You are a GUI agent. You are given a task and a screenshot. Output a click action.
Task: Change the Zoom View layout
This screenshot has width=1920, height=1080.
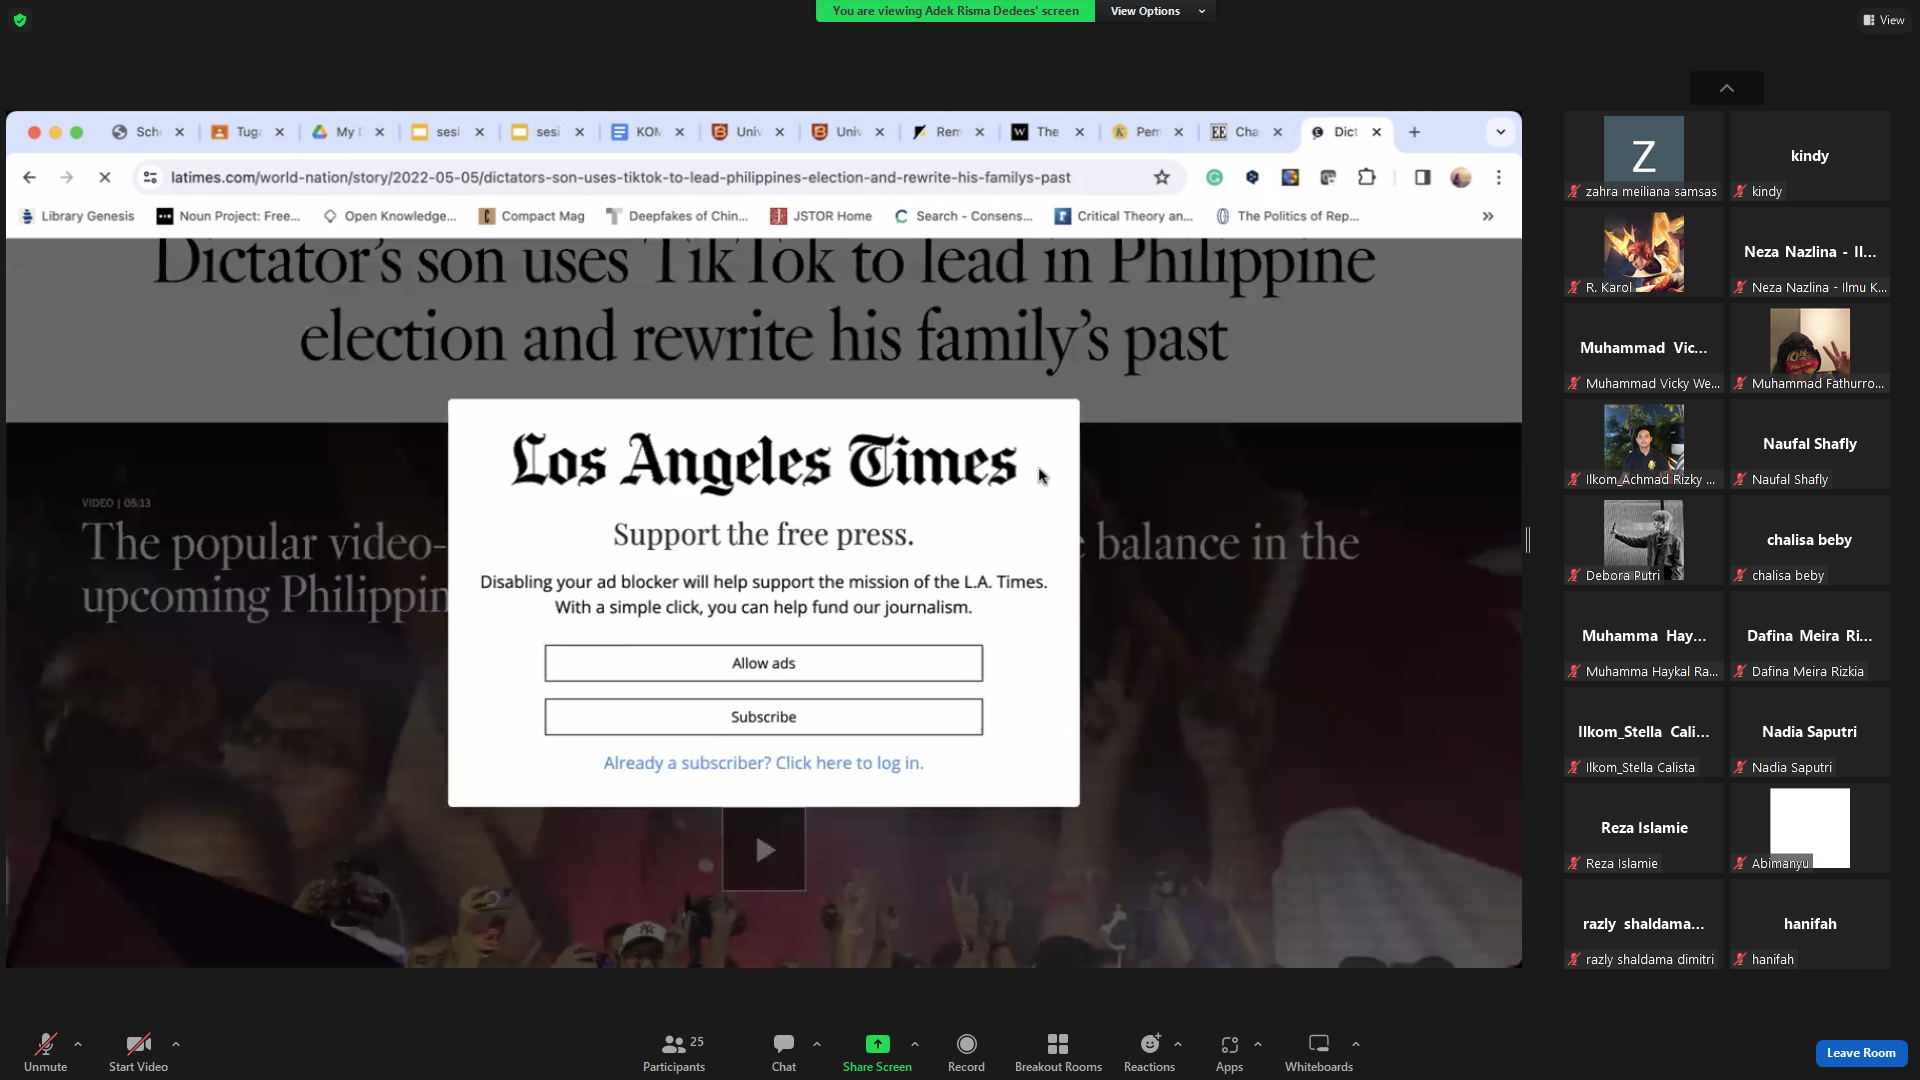coord(1884,20)
